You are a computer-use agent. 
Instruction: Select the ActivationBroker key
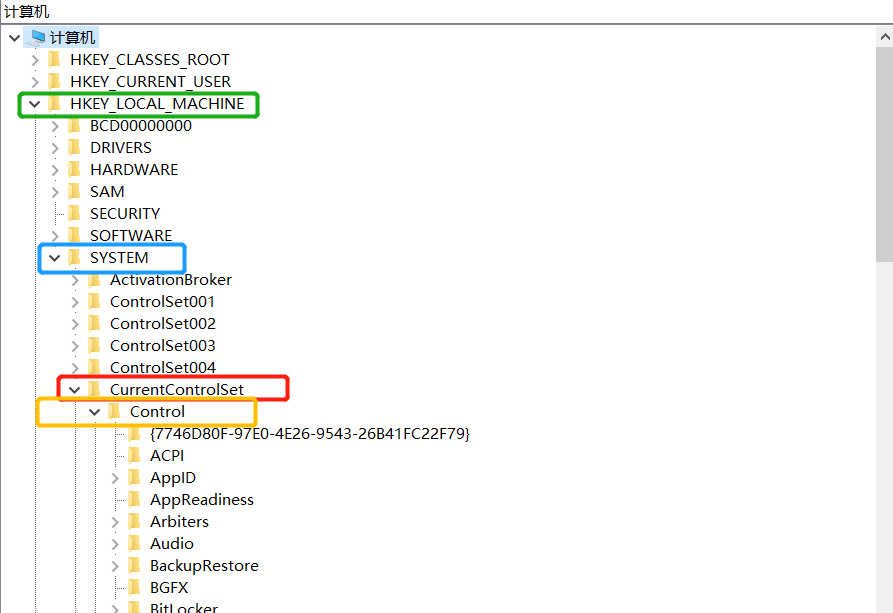point(170,280)
